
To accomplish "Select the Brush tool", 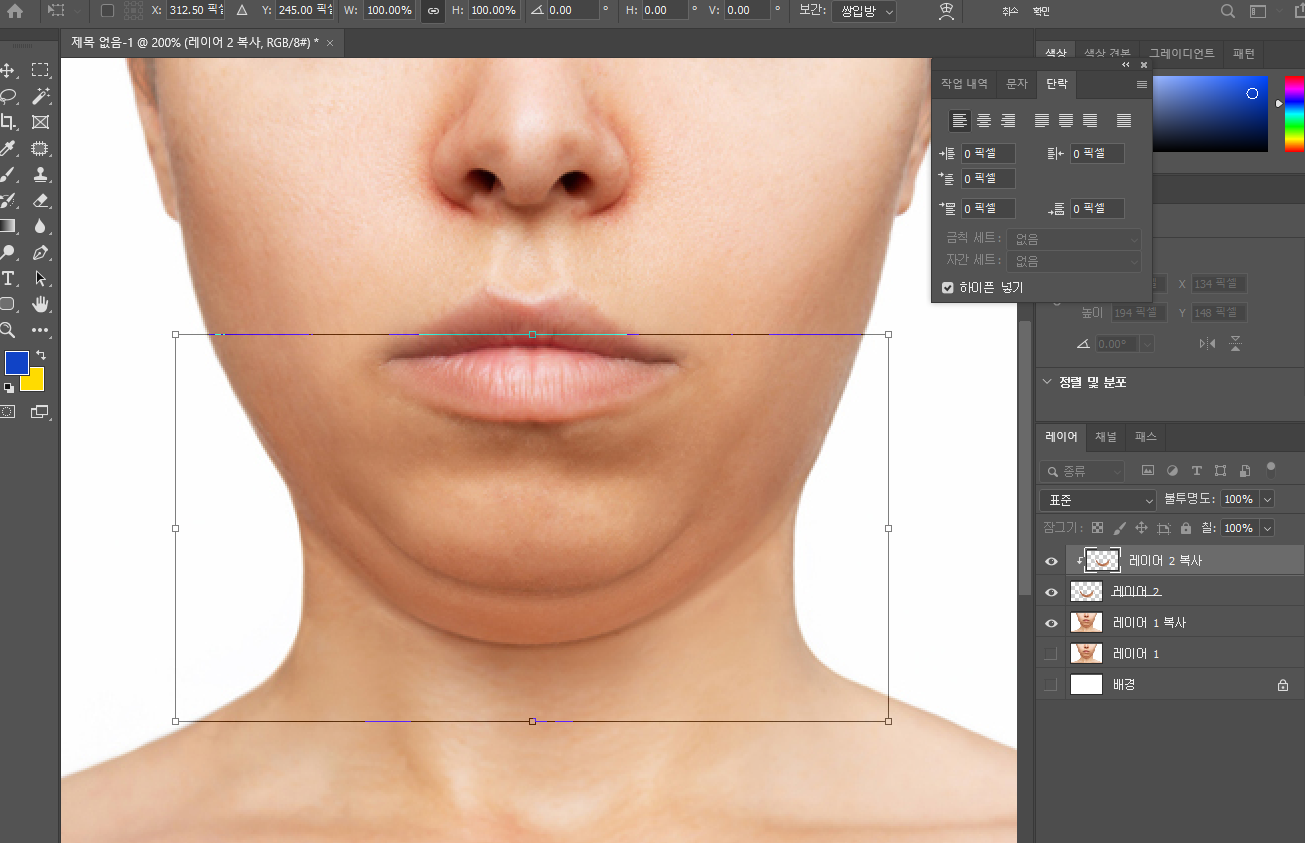I will 8,174.
